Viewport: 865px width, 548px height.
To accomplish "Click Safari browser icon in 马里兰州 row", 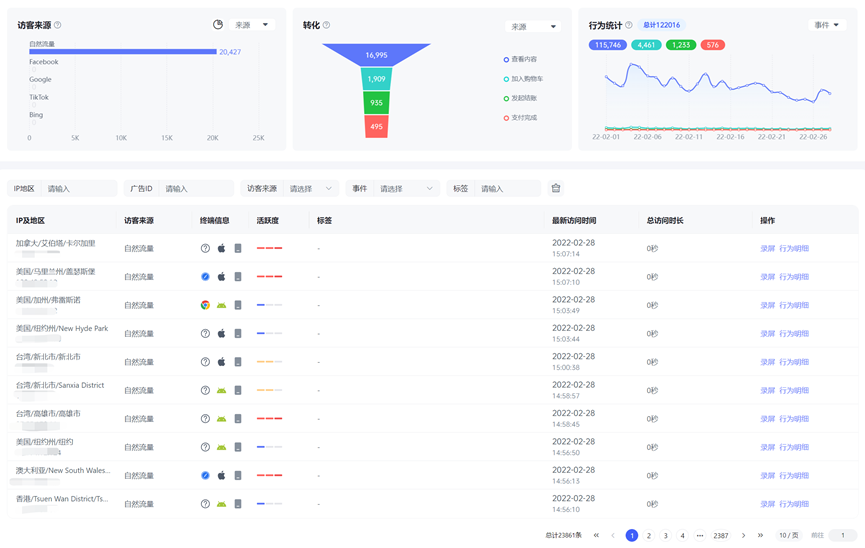I will coord(205,276).
